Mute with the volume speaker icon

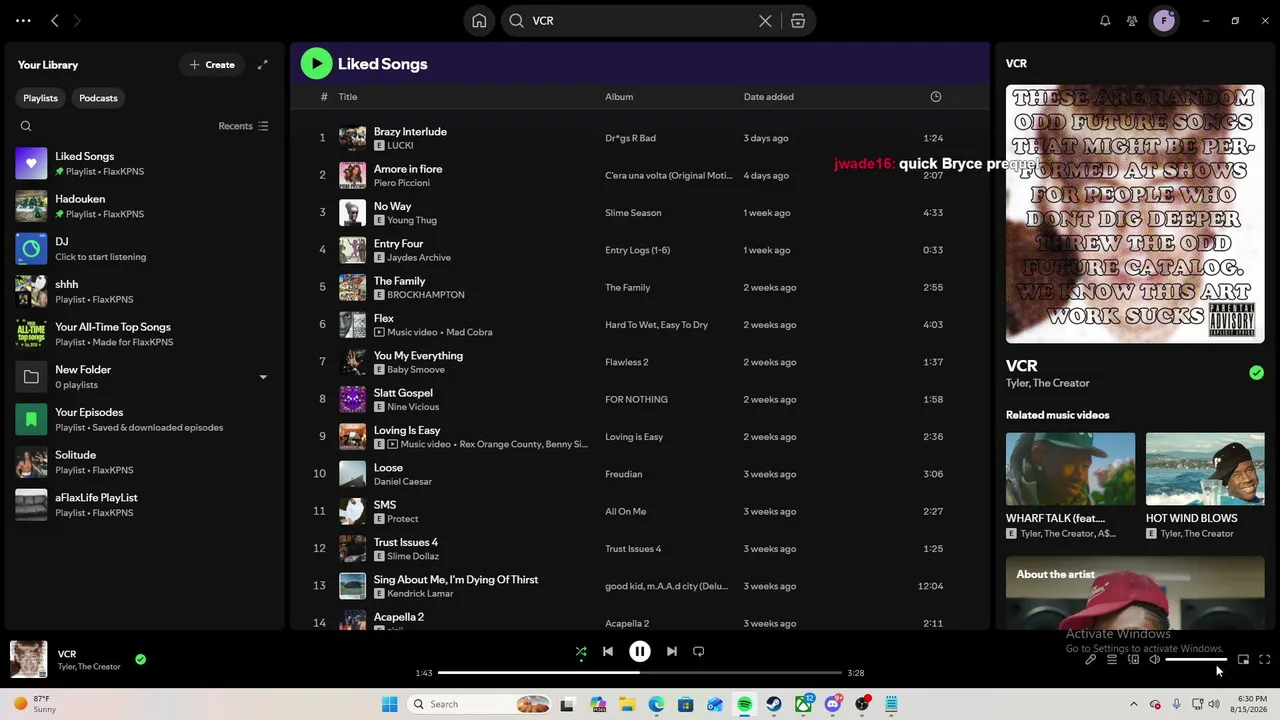[1155, 660]
